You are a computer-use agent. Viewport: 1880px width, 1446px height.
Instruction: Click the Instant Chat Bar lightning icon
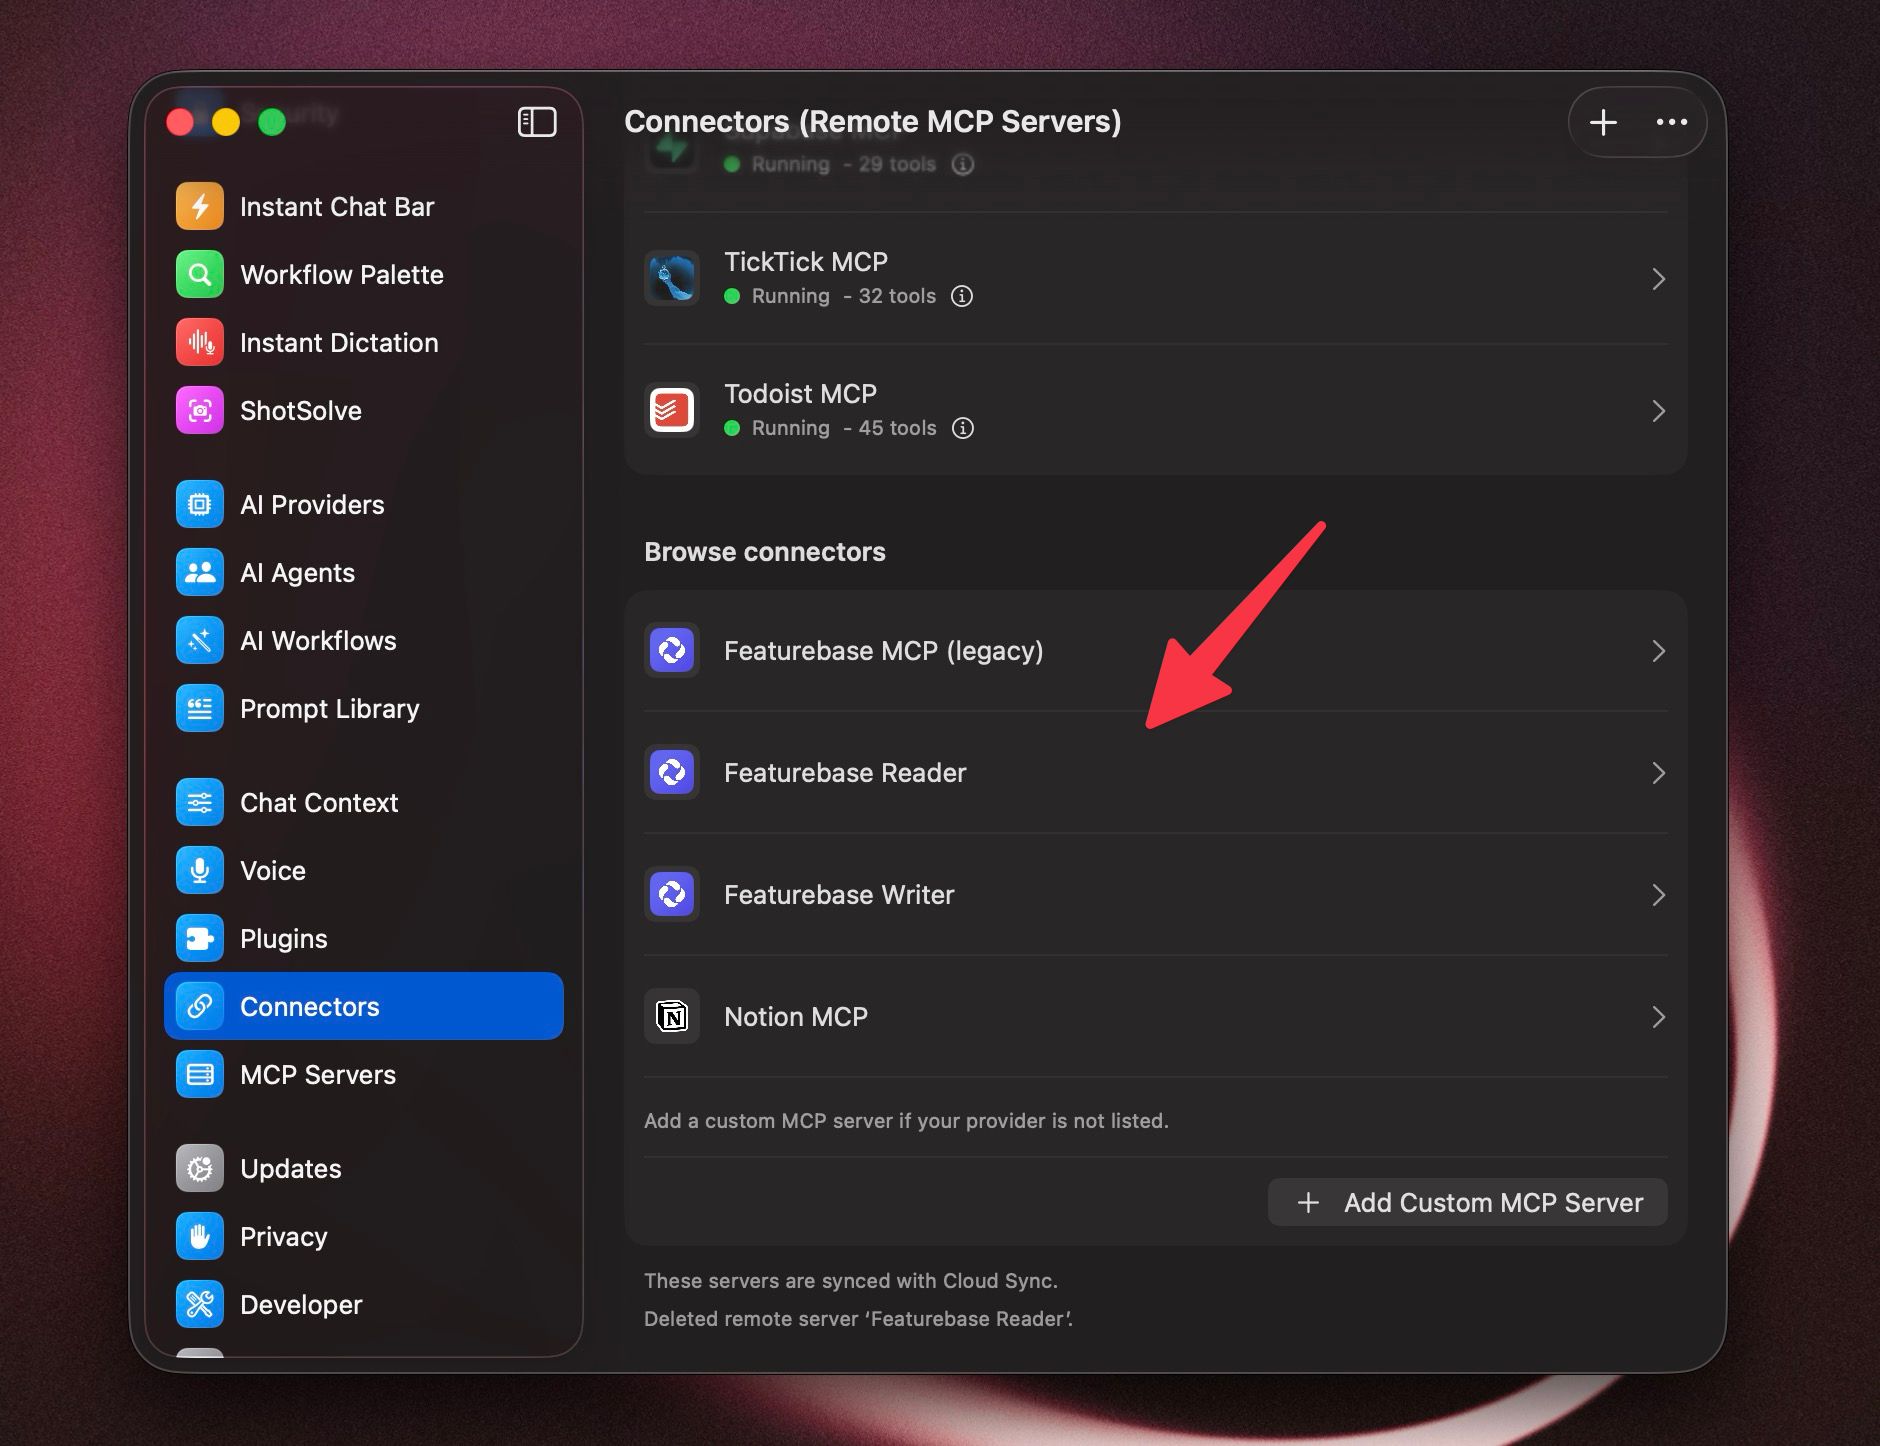200,207
